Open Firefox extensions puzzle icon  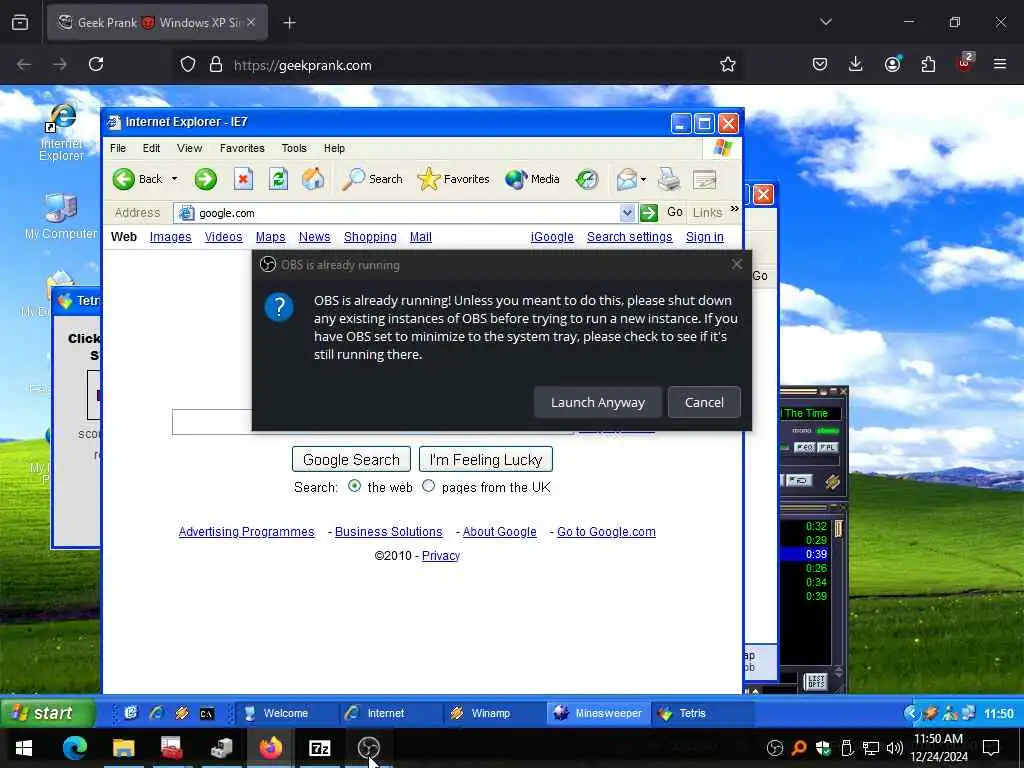[x=928, y=64]
